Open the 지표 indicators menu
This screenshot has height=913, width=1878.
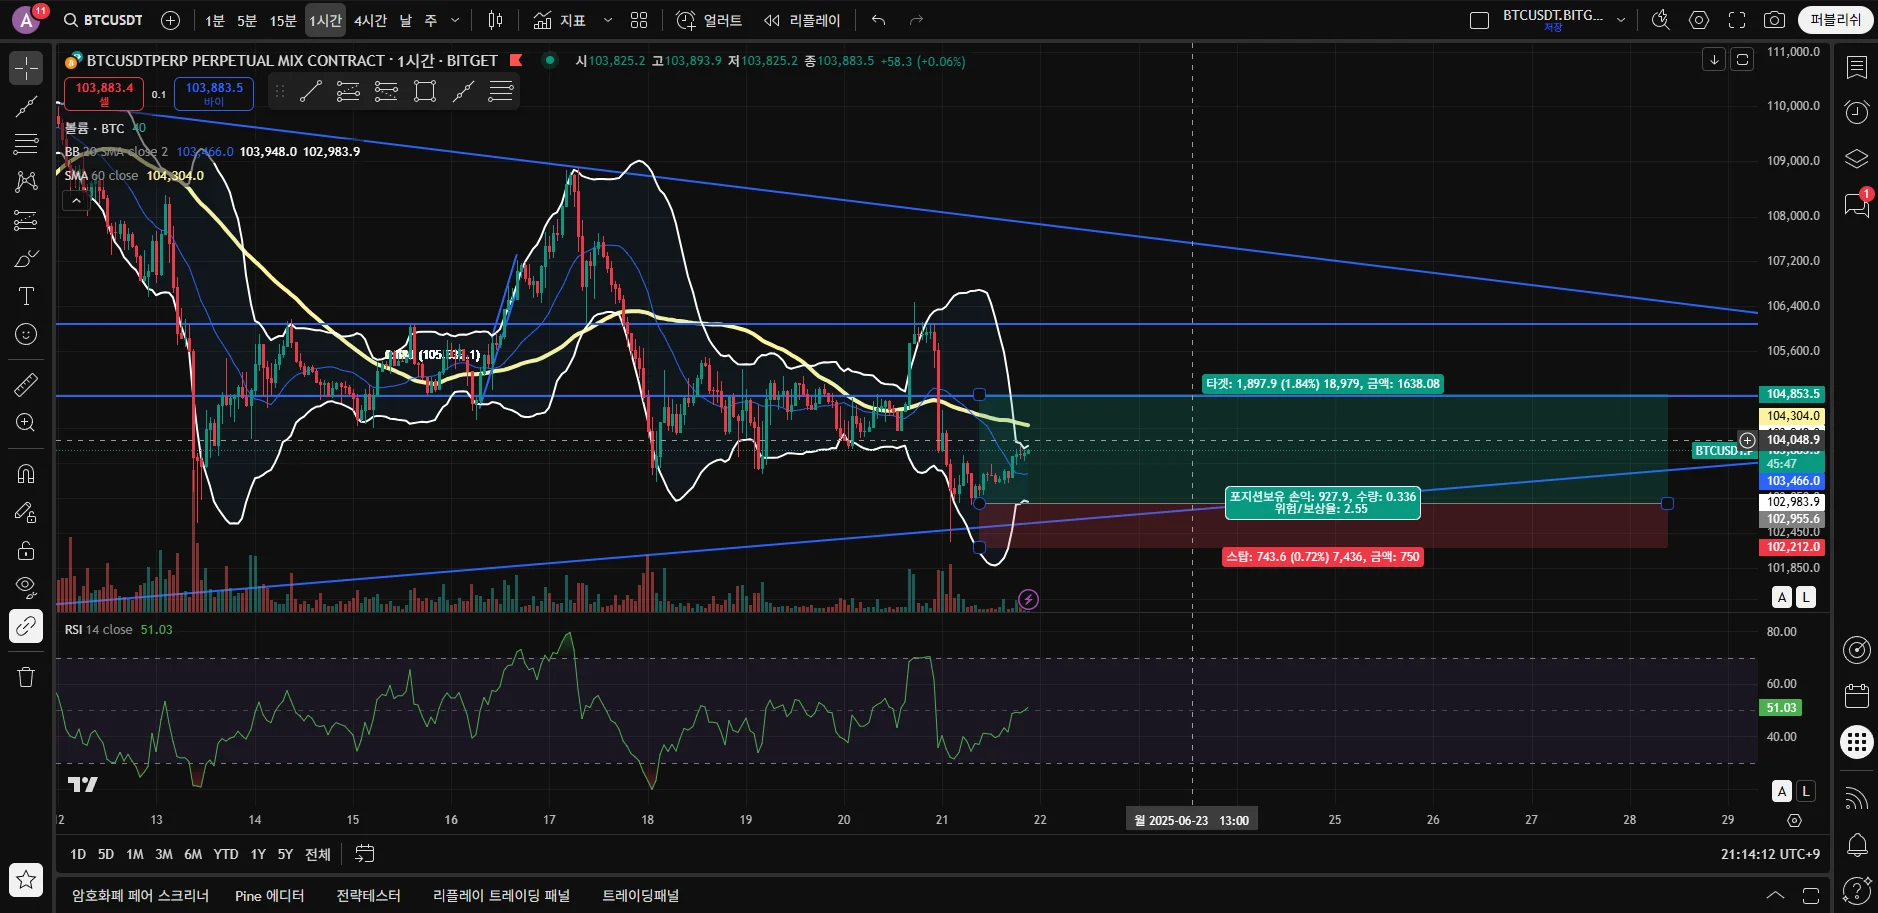[560, 20]
